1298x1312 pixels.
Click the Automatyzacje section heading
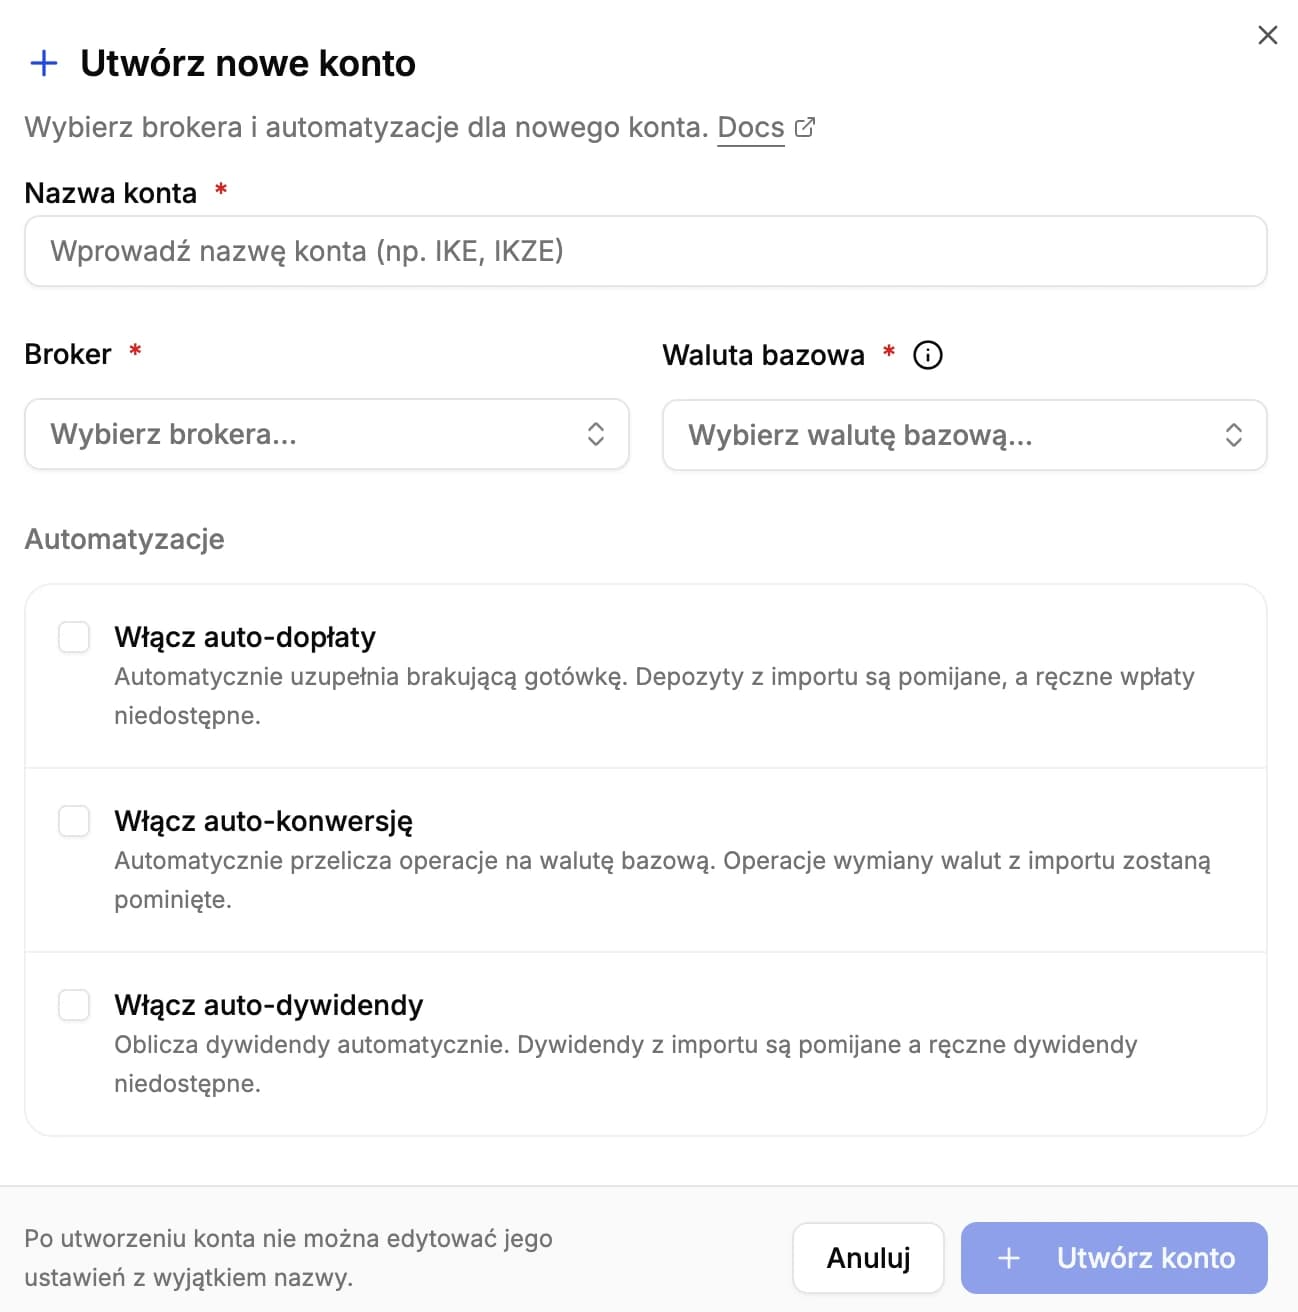click(x=124, y=539)
